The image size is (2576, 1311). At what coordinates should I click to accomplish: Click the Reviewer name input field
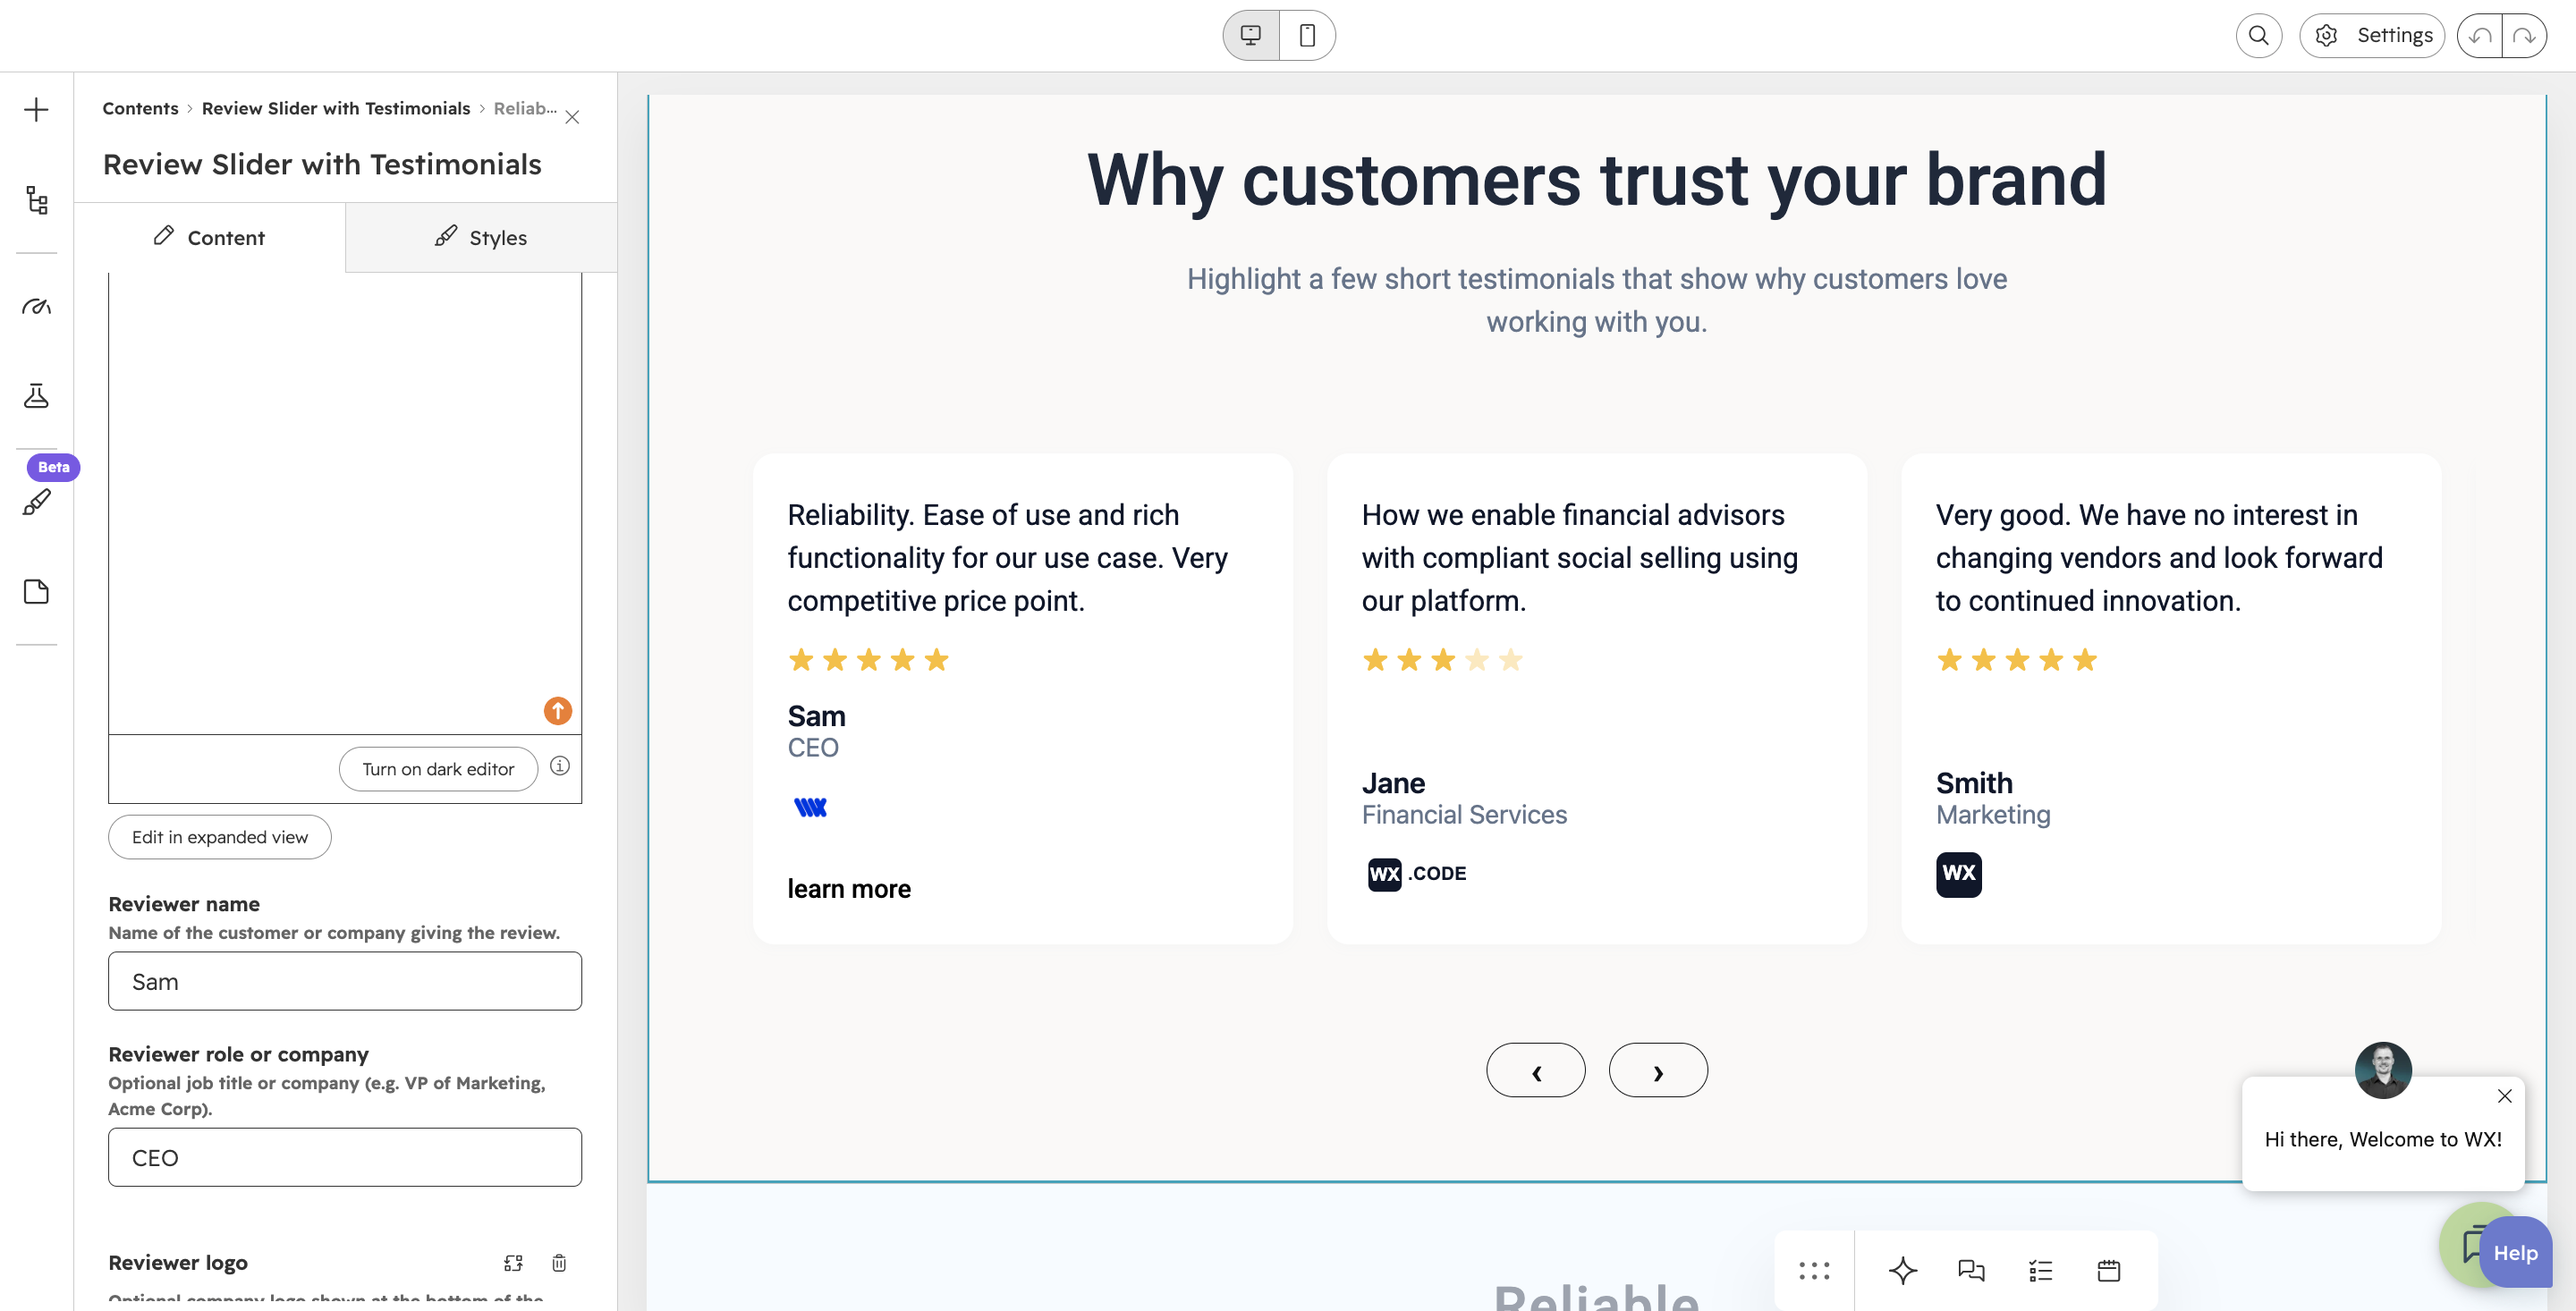point(345,981)
